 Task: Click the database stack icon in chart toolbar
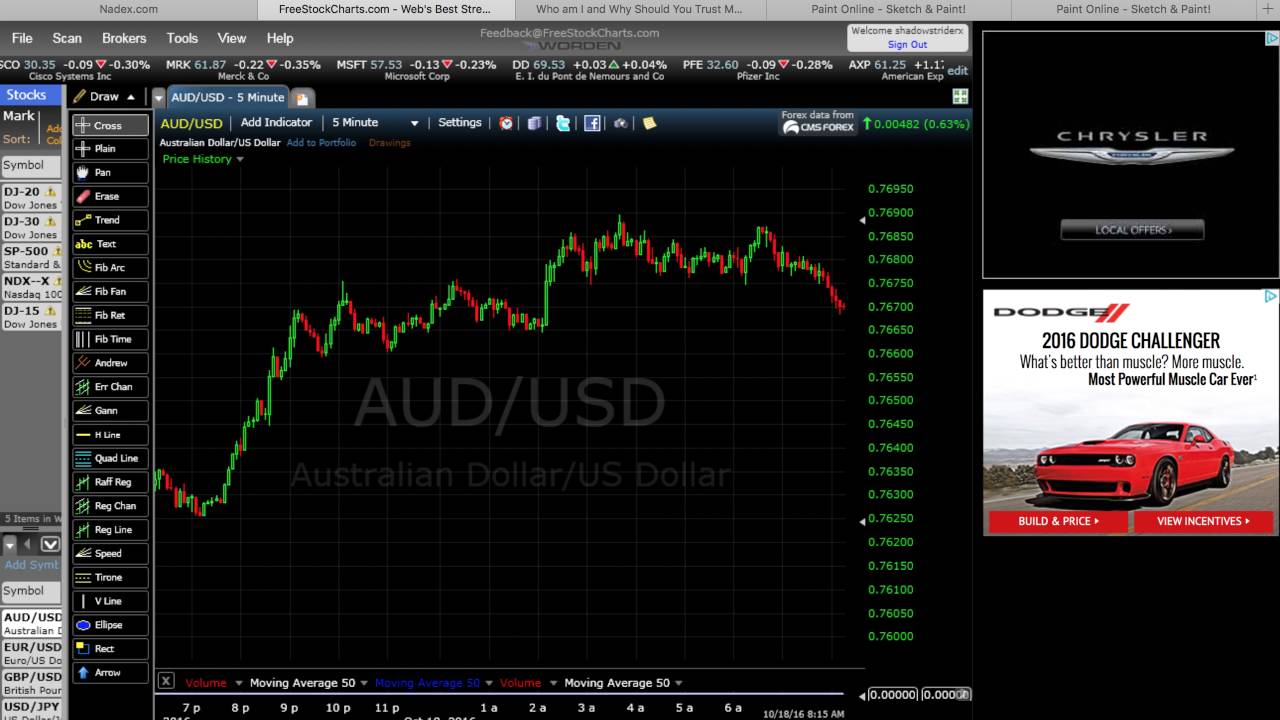[x=534, y=123]
